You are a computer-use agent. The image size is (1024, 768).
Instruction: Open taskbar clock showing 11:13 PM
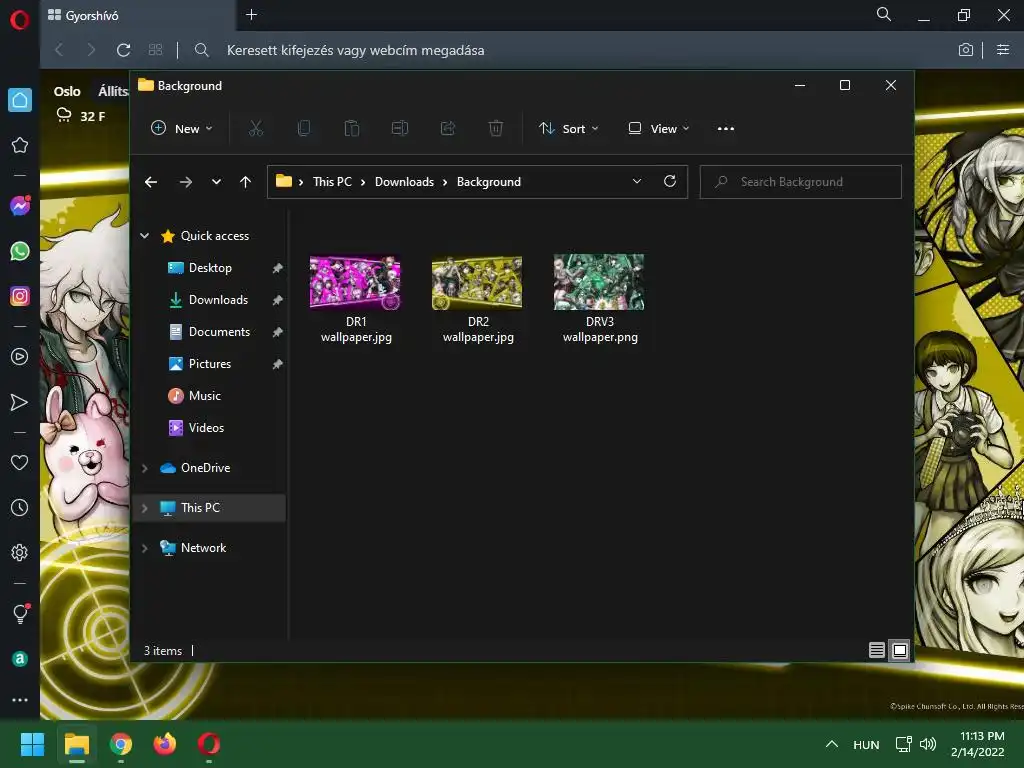[978, 744]
